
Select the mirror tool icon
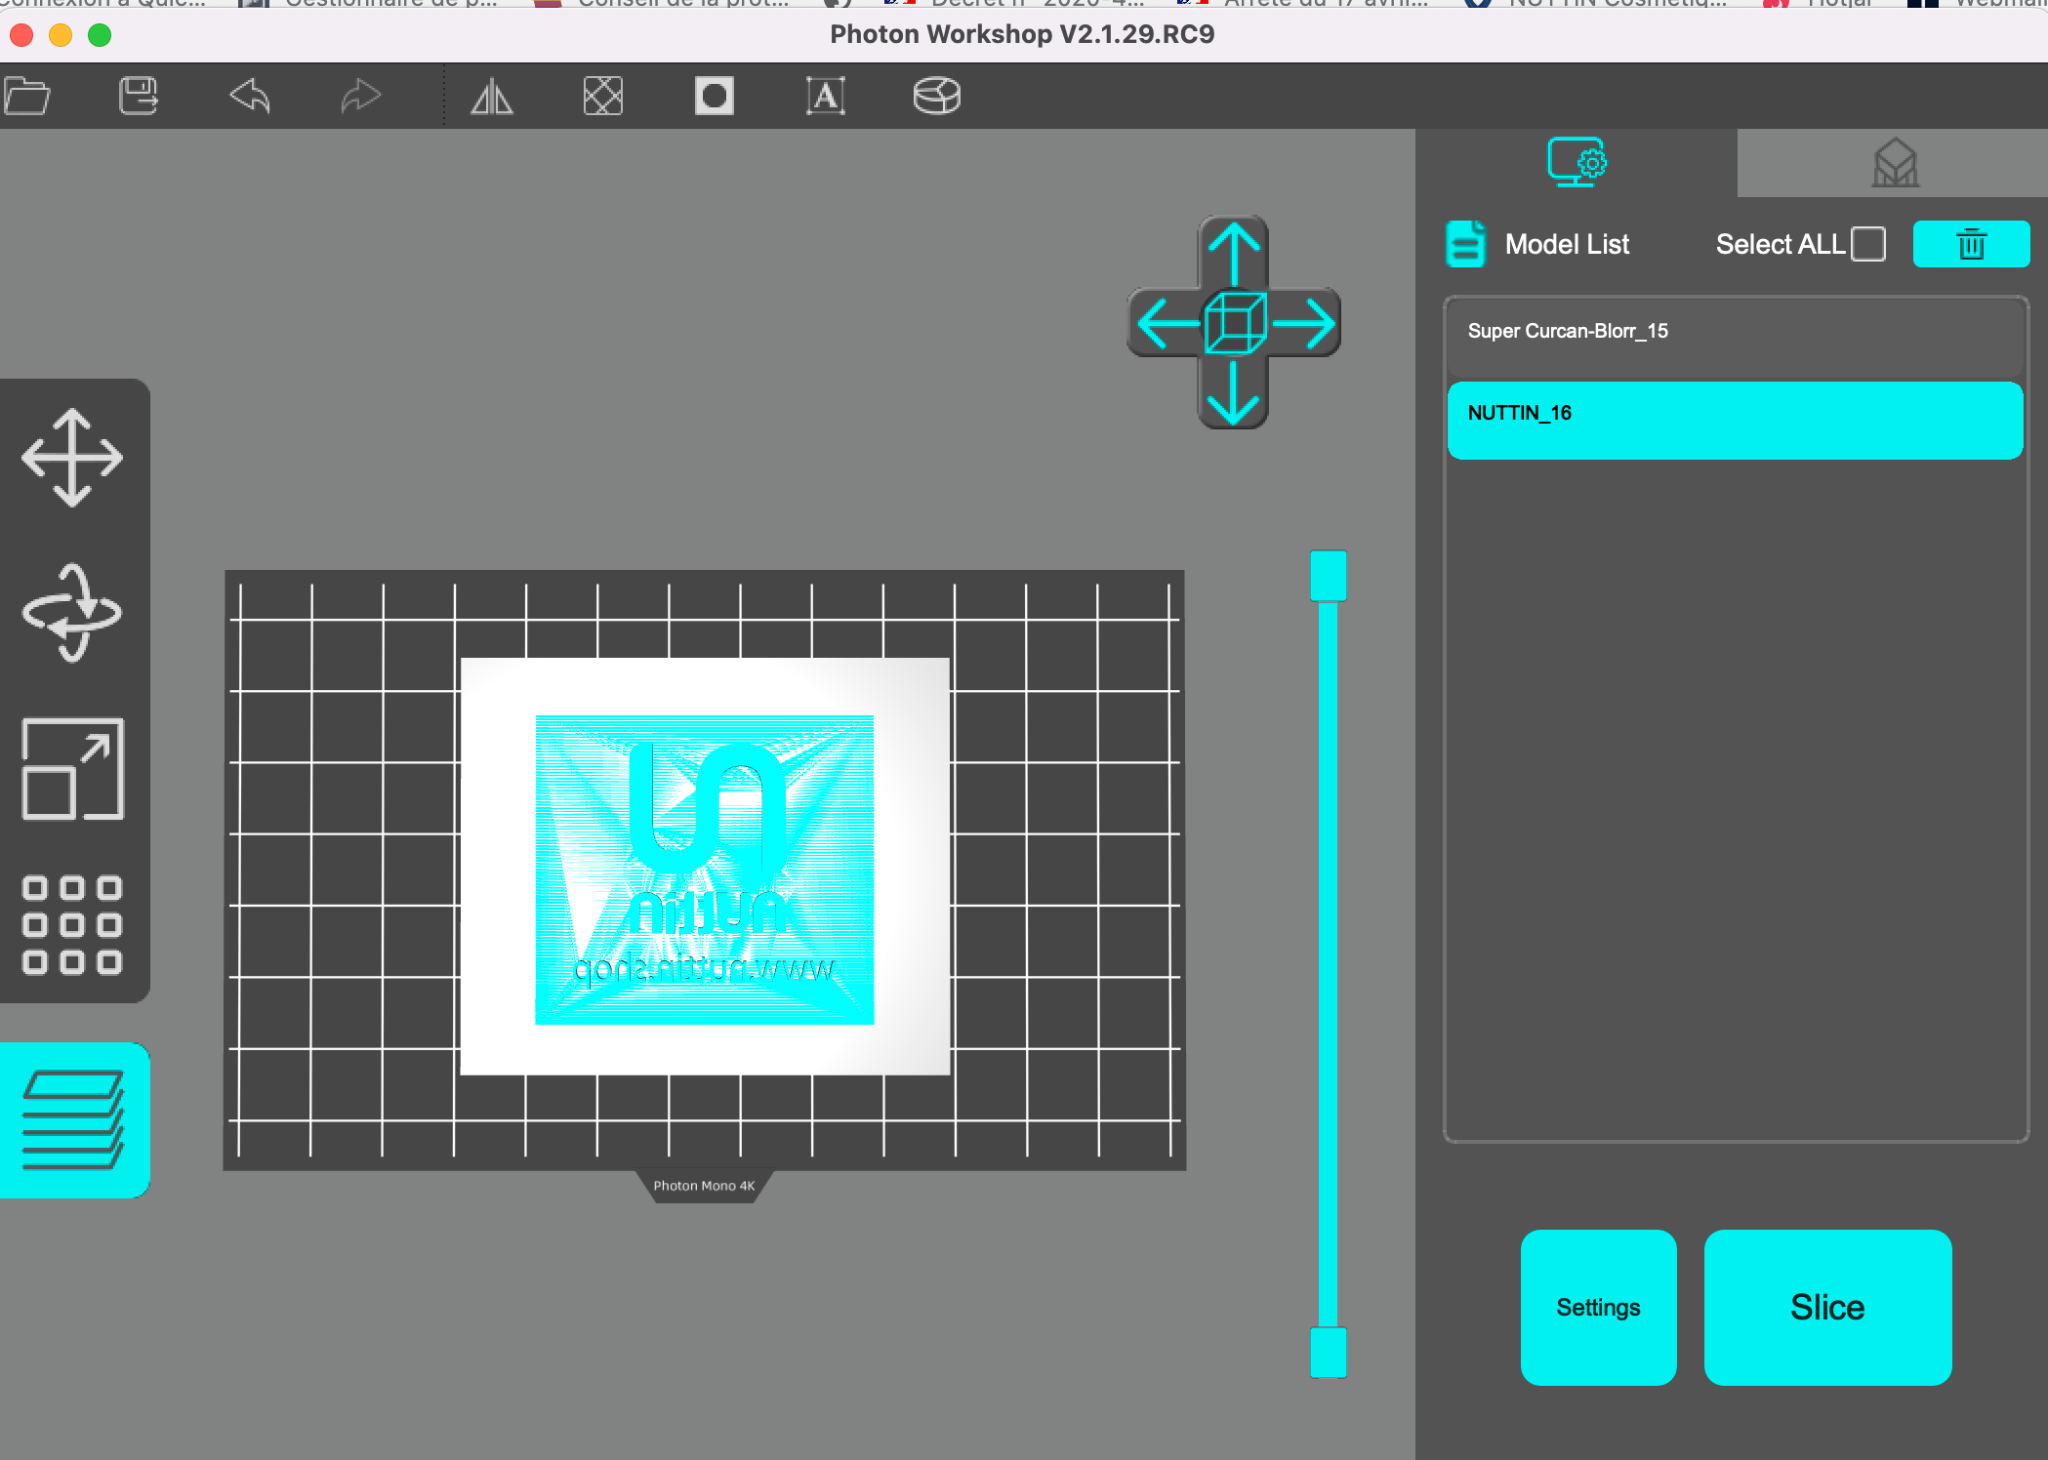point(492,97)
